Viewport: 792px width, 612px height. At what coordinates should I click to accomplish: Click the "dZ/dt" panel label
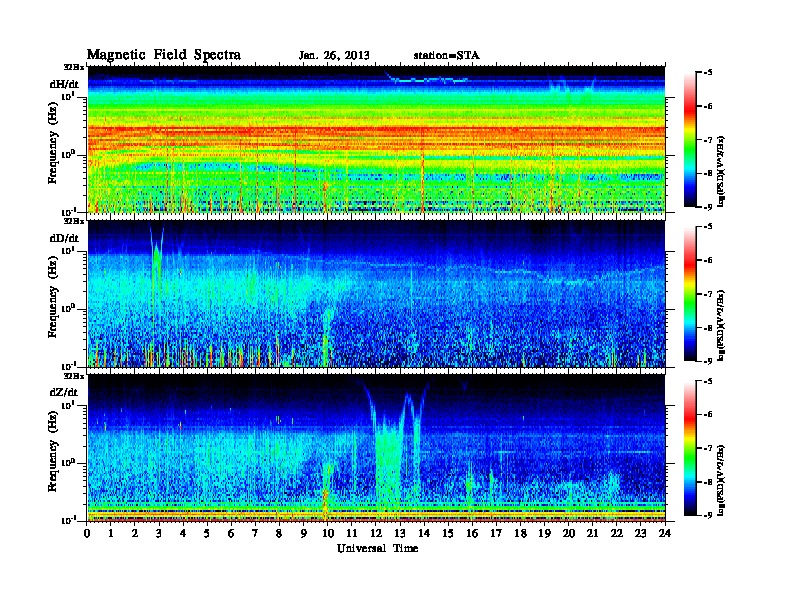pos(64,392)
